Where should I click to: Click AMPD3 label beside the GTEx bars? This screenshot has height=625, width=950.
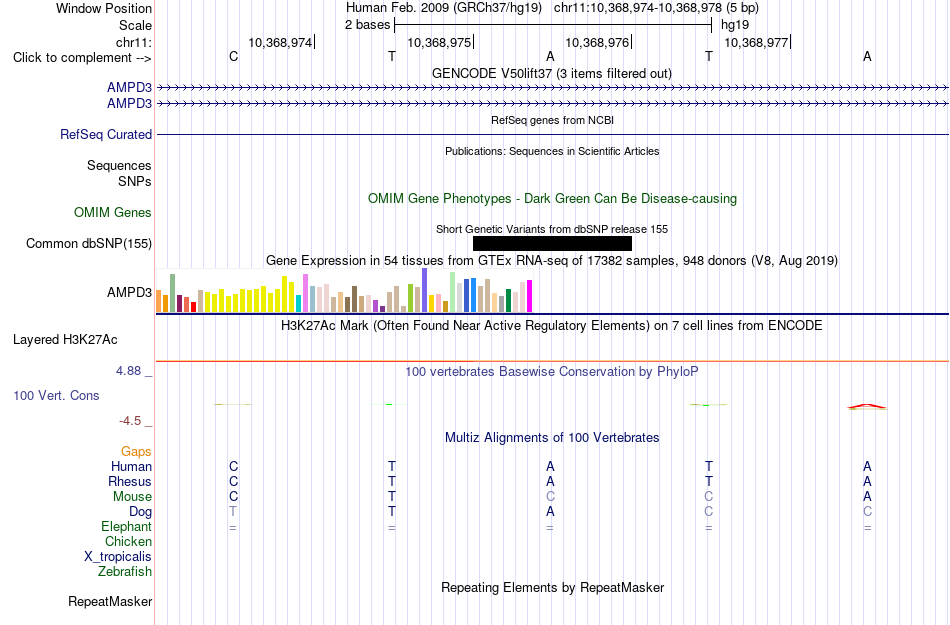pyautogui.click(x=130, y=293)
